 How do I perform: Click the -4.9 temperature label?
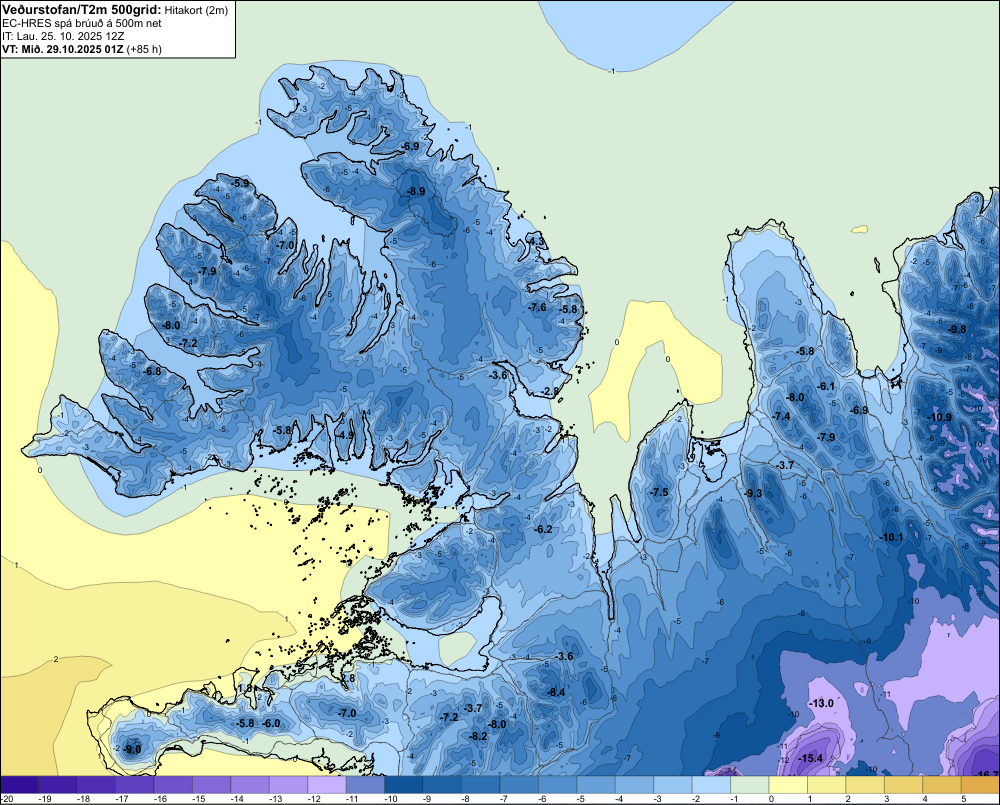click(345, 434)
